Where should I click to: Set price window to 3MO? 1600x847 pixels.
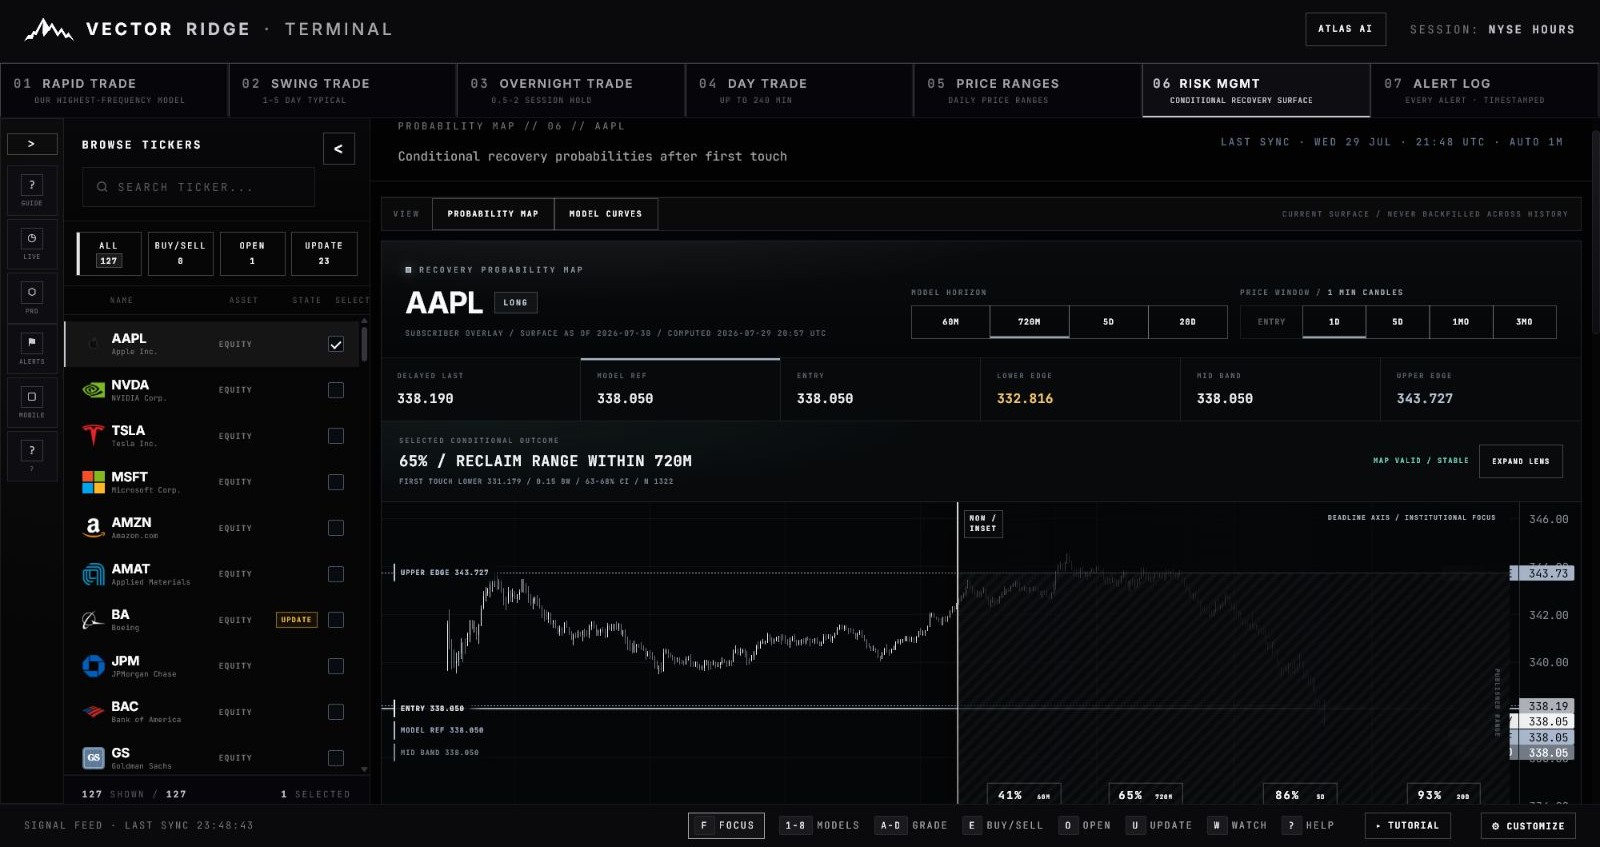(x=1525, y=322)
